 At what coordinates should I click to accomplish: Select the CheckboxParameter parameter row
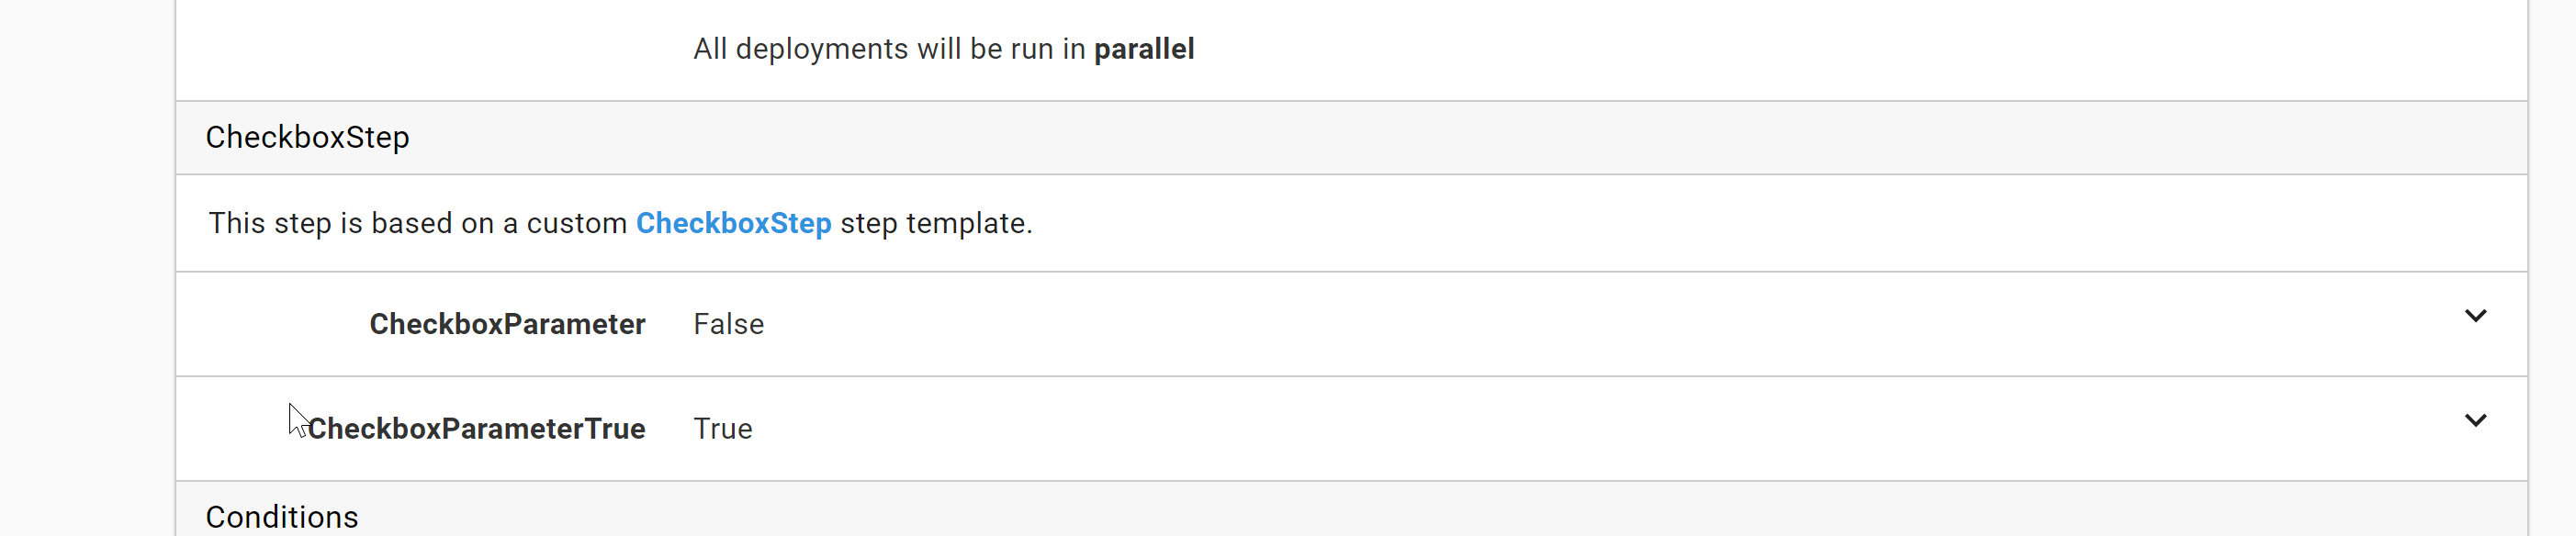pyautogui.click(x=1200, y=324)
